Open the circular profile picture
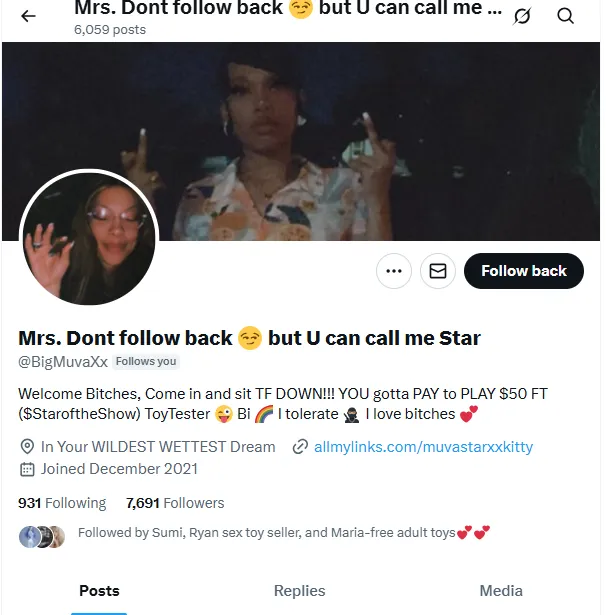This screenshot has width=606, height=615. (x=89, y=238)
